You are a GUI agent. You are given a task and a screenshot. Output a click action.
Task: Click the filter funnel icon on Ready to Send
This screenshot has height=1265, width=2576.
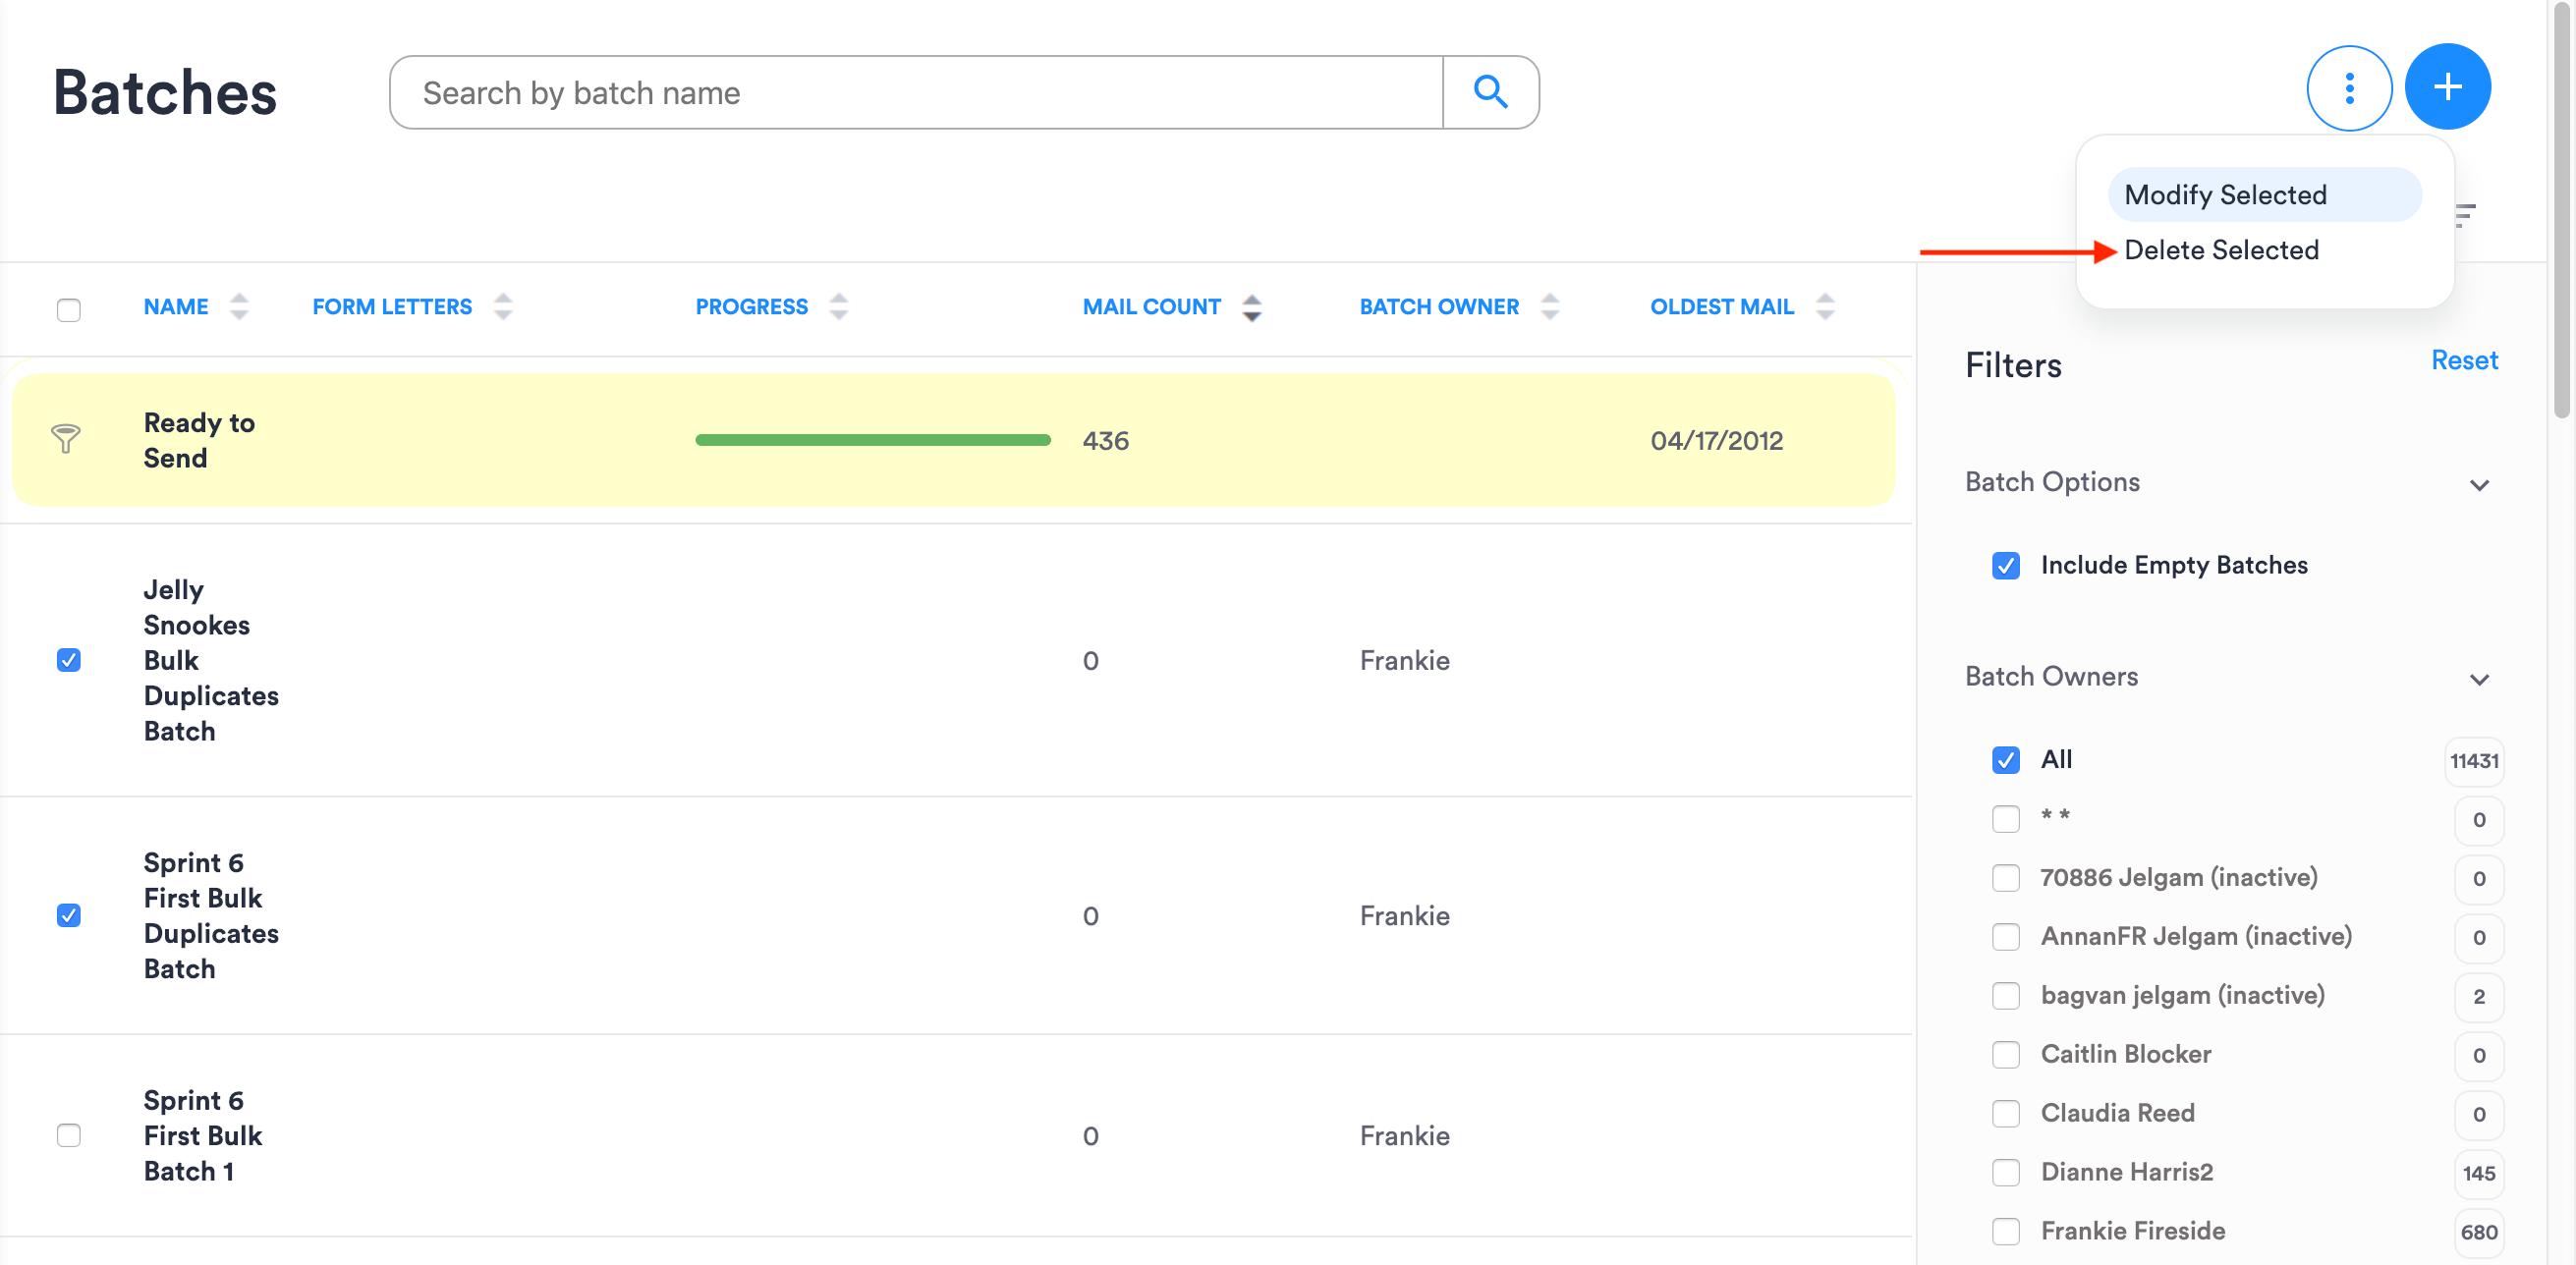point(66,438)
